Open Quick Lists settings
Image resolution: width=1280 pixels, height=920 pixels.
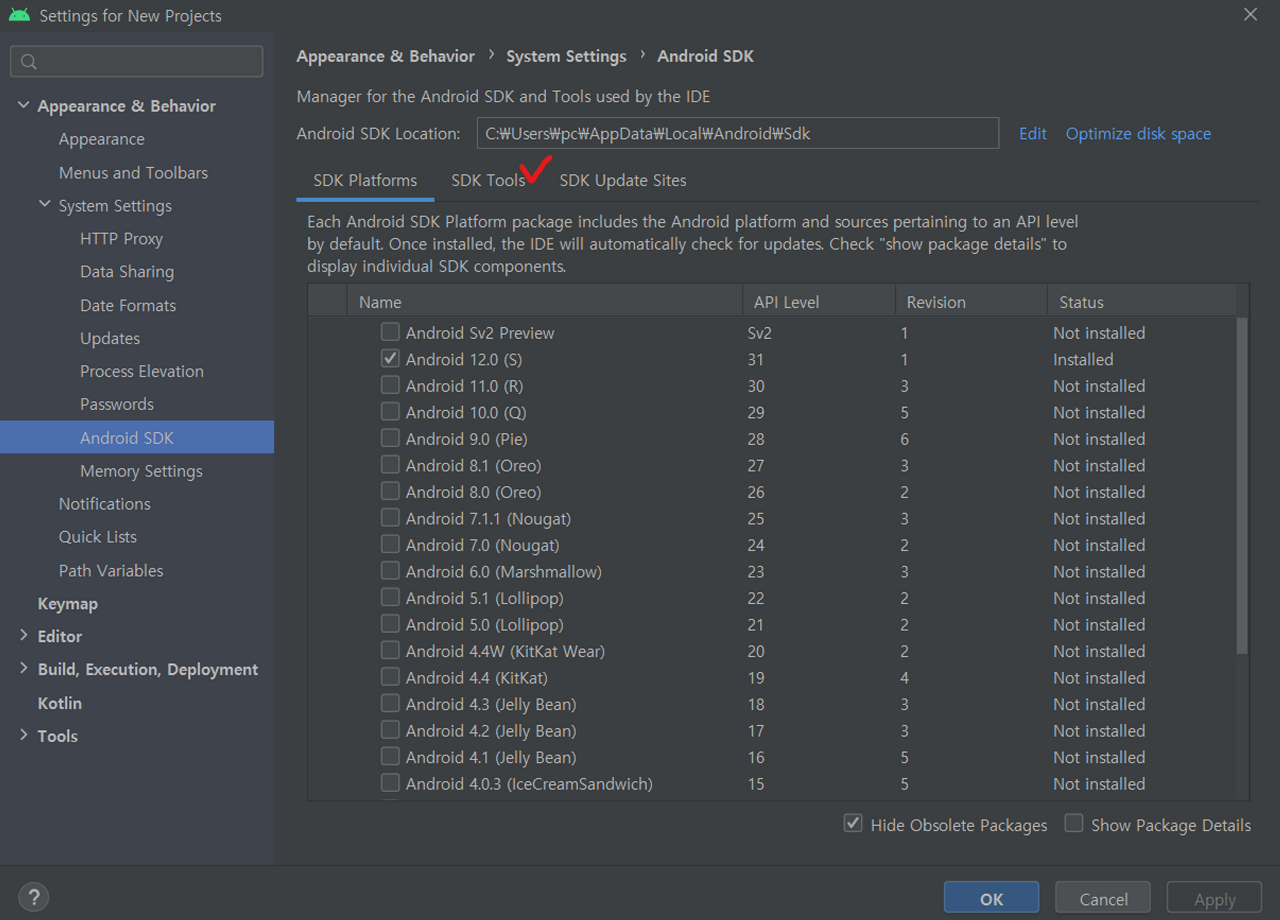pos(98,536)
